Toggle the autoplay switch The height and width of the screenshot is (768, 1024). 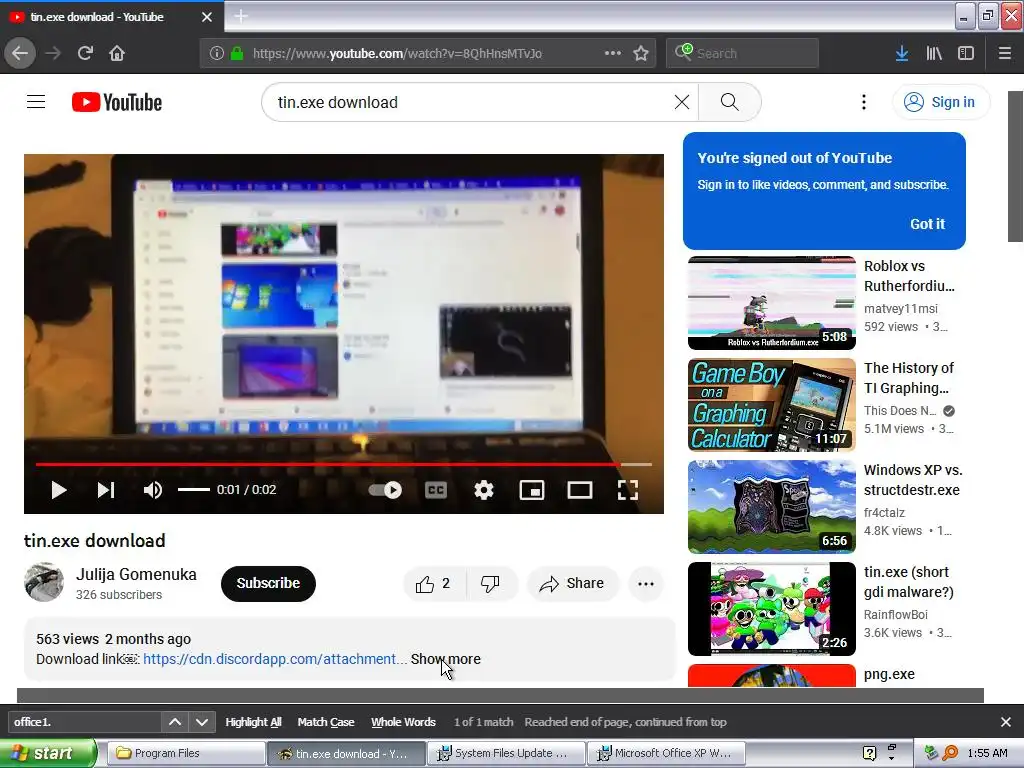pyautogui.click(x=385, y=490)
